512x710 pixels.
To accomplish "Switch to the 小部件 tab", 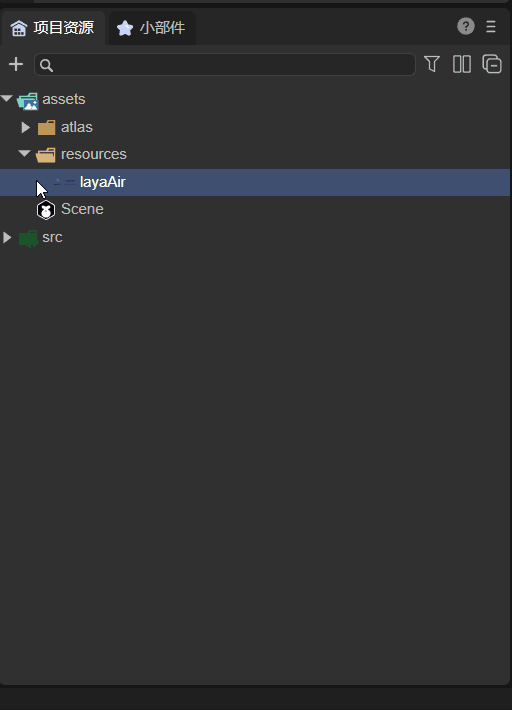I will coord(151,28).
